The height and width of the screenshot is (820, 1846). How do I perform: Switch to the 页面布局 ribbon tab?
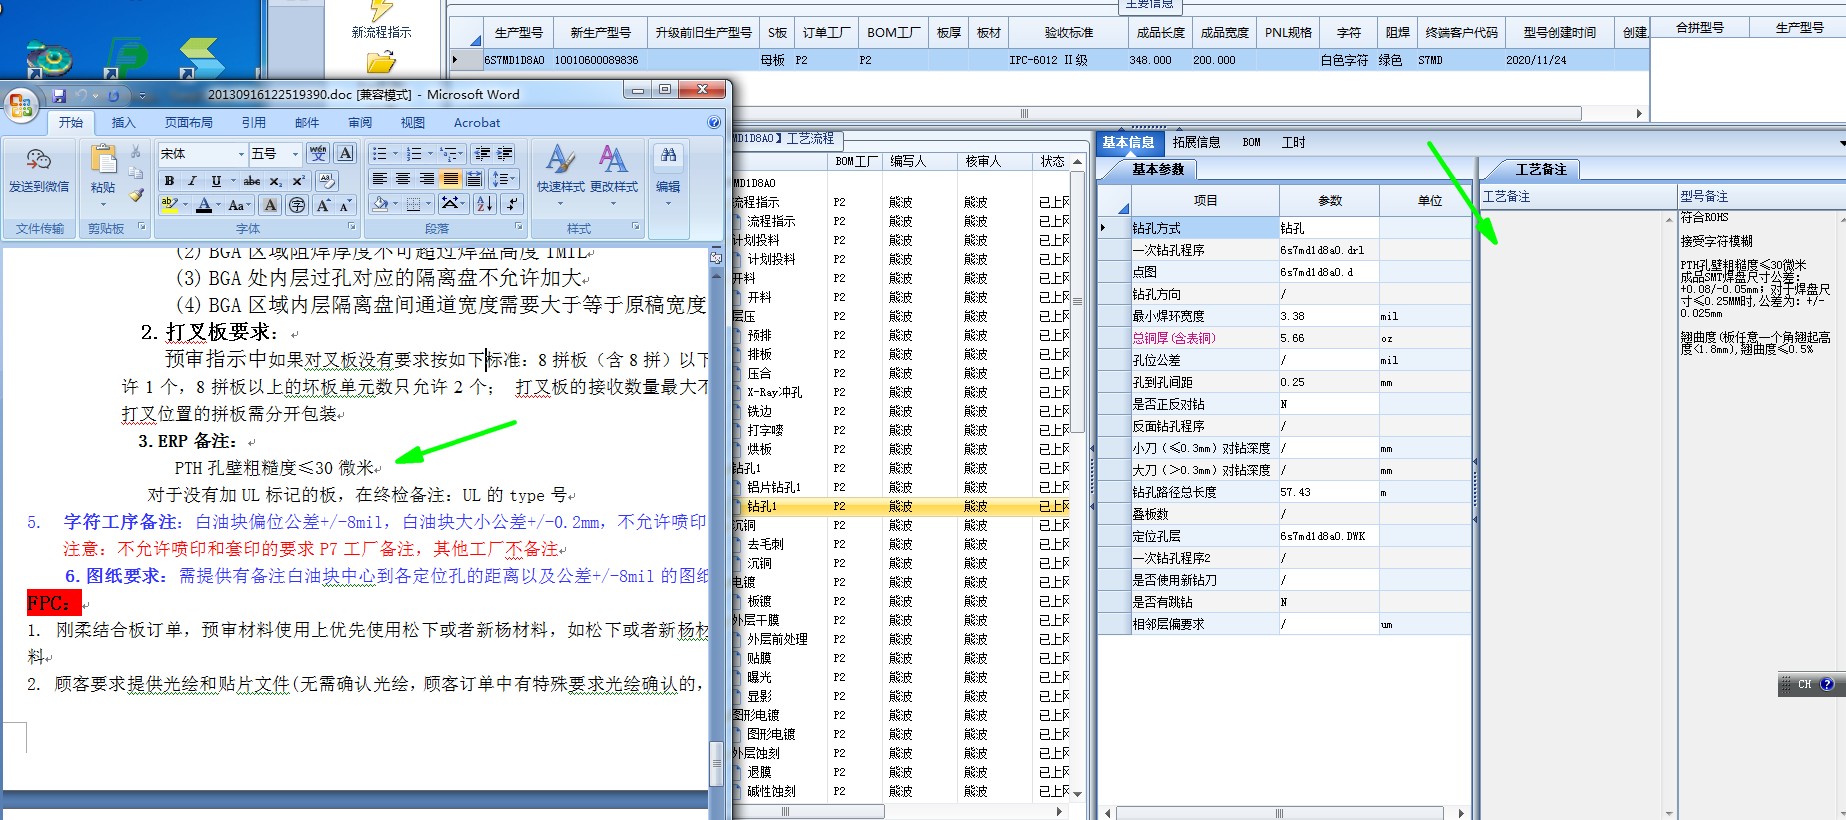(189, 123)
